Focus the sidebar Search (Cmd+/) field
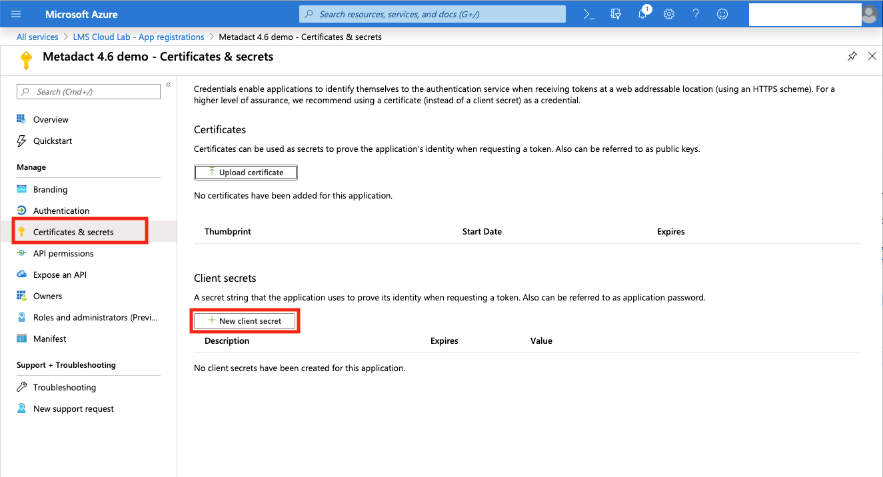 (89, 92)
